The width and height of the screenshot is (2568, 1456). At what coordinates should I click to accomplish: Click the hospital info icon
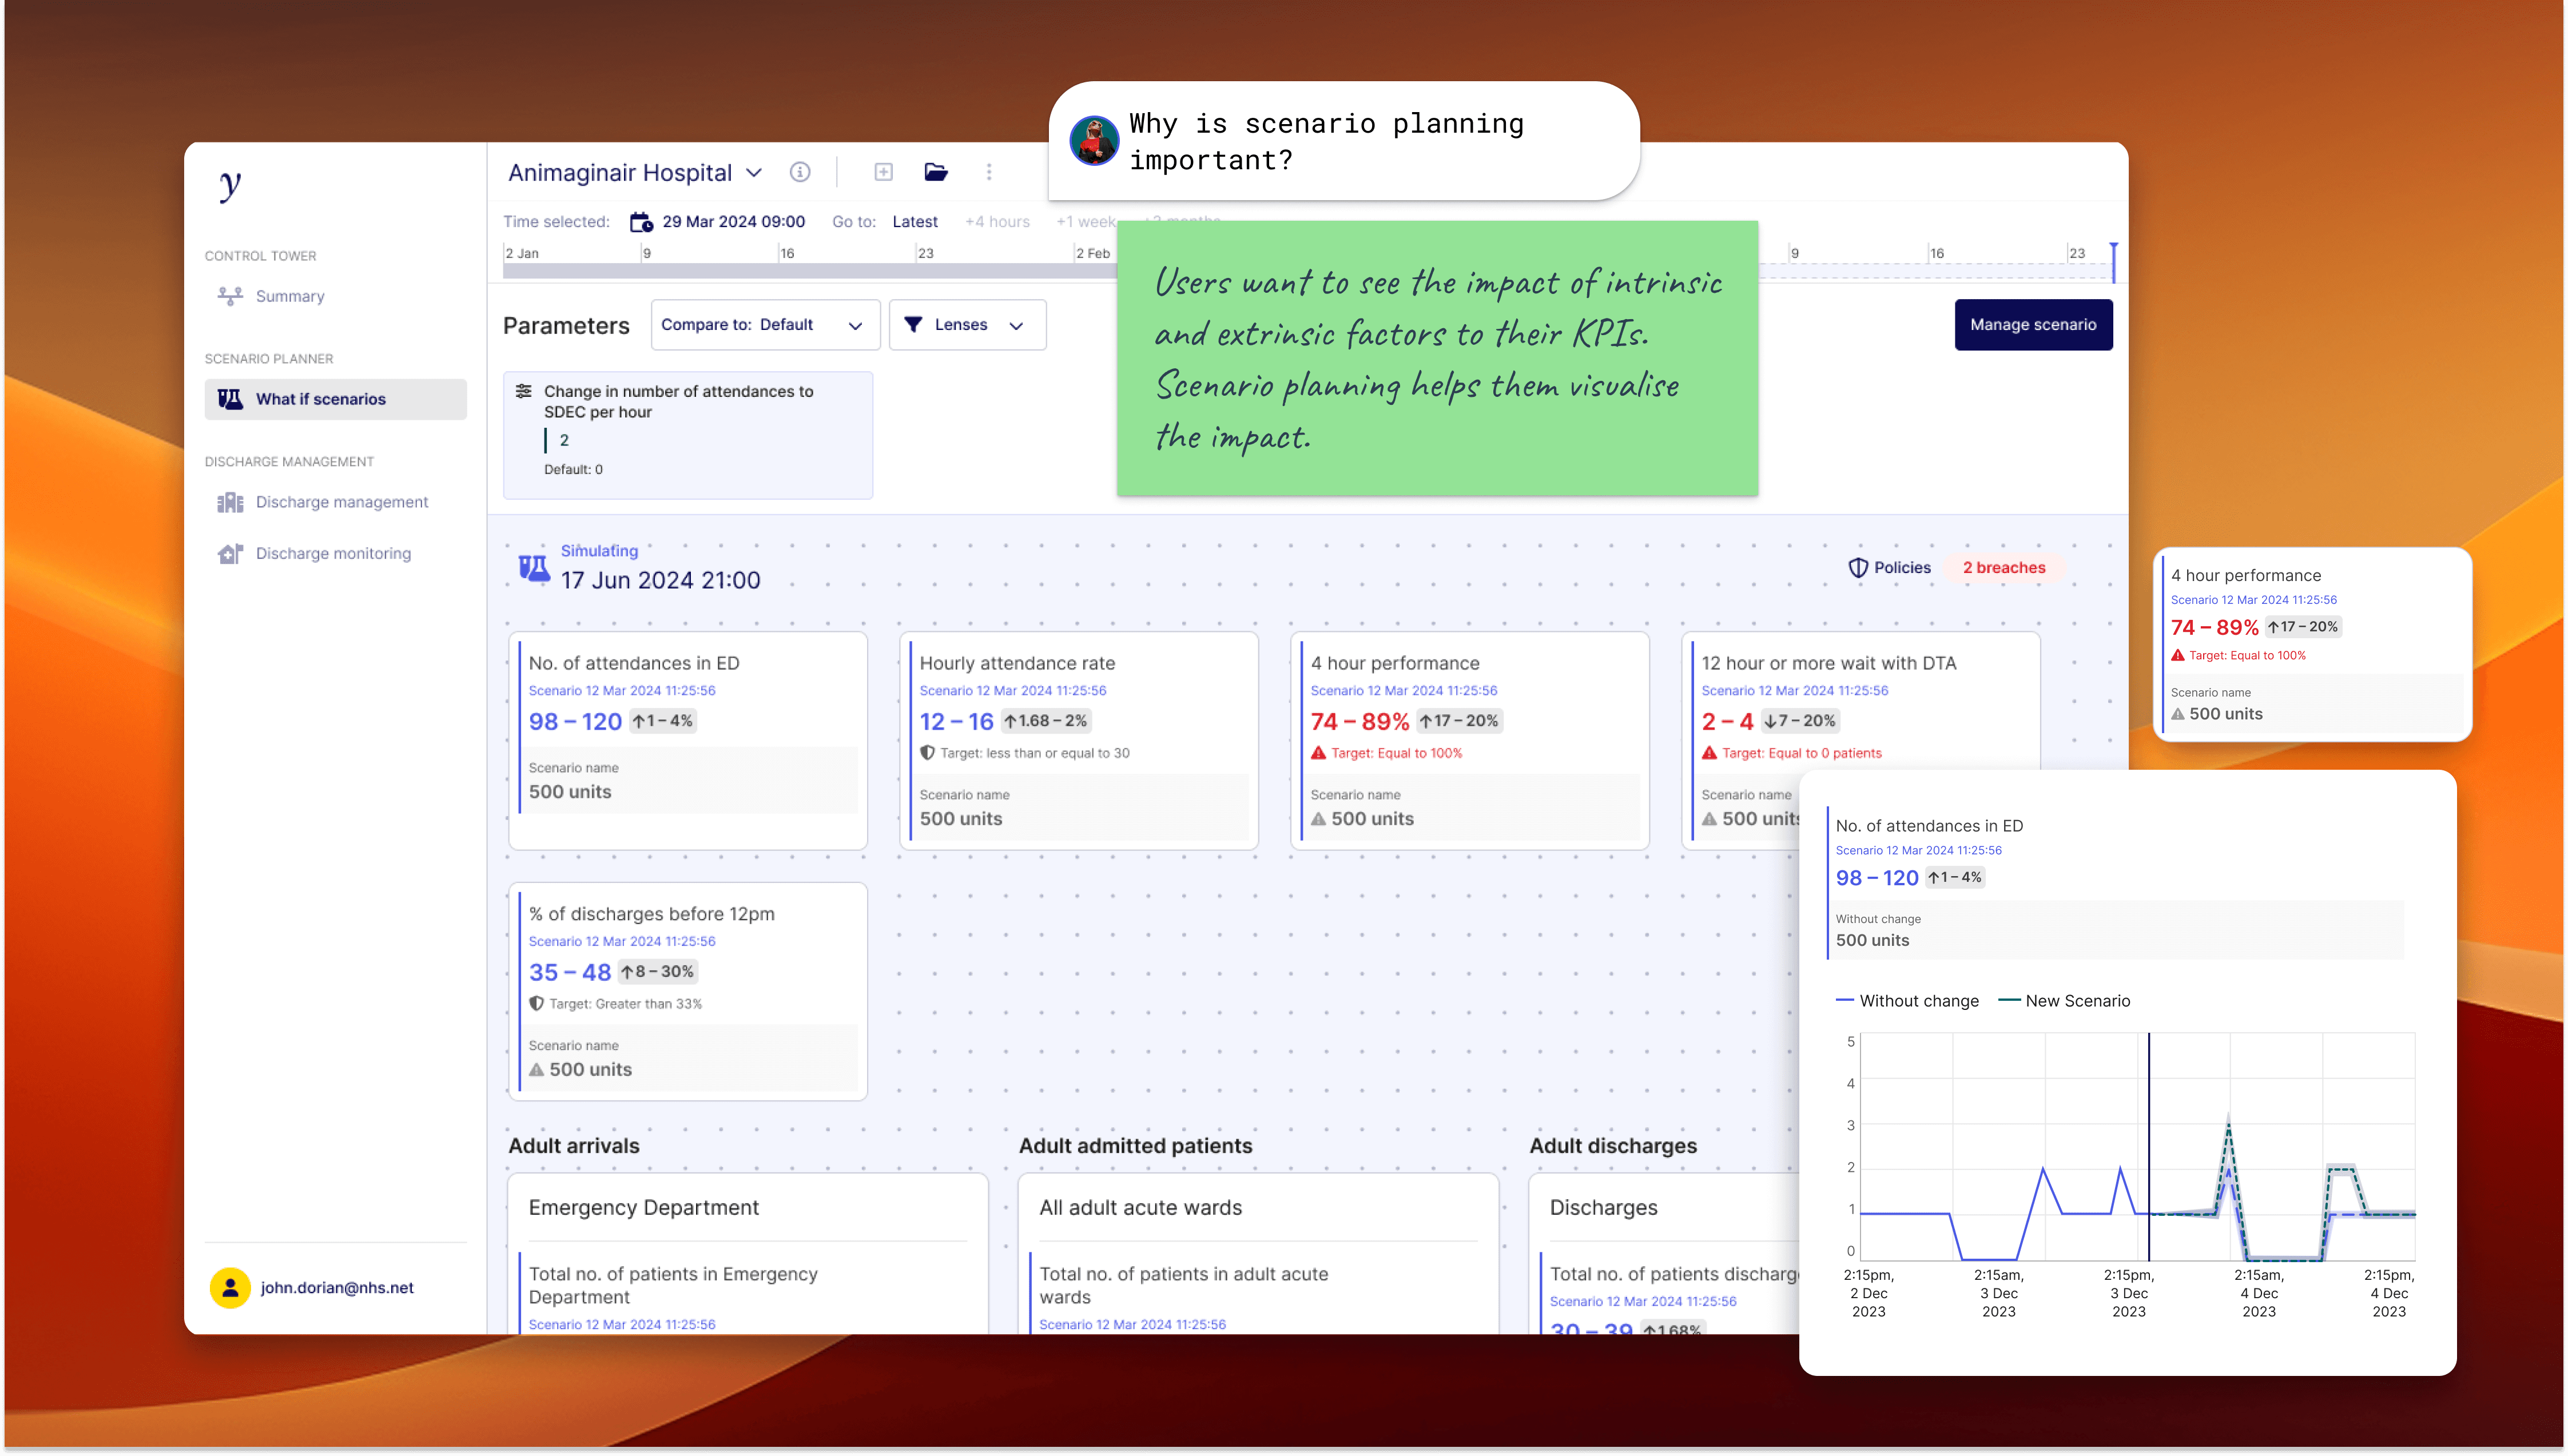click(800, 172)
